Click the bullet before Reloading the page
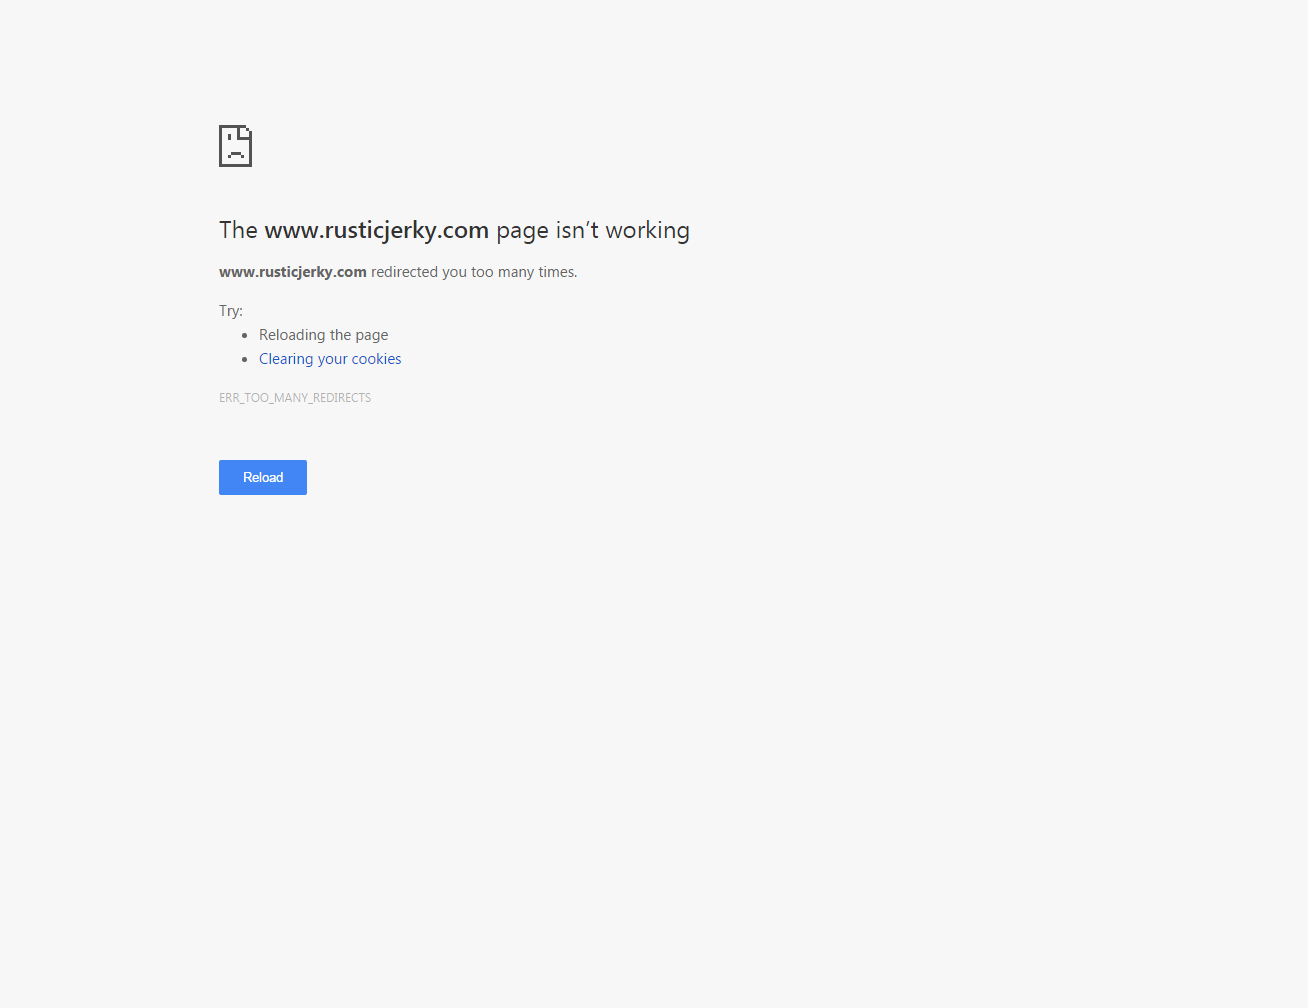Viewport: 1308px width, 1008px height. (x=244, y=336)
